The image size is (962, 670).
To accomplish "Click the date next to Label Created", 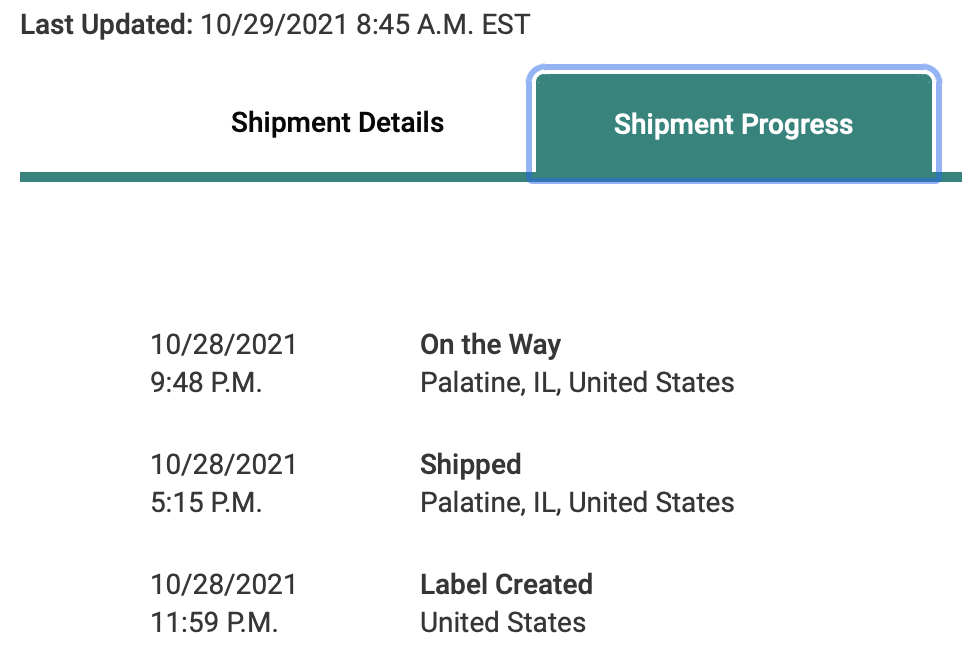I will (224, 584).
